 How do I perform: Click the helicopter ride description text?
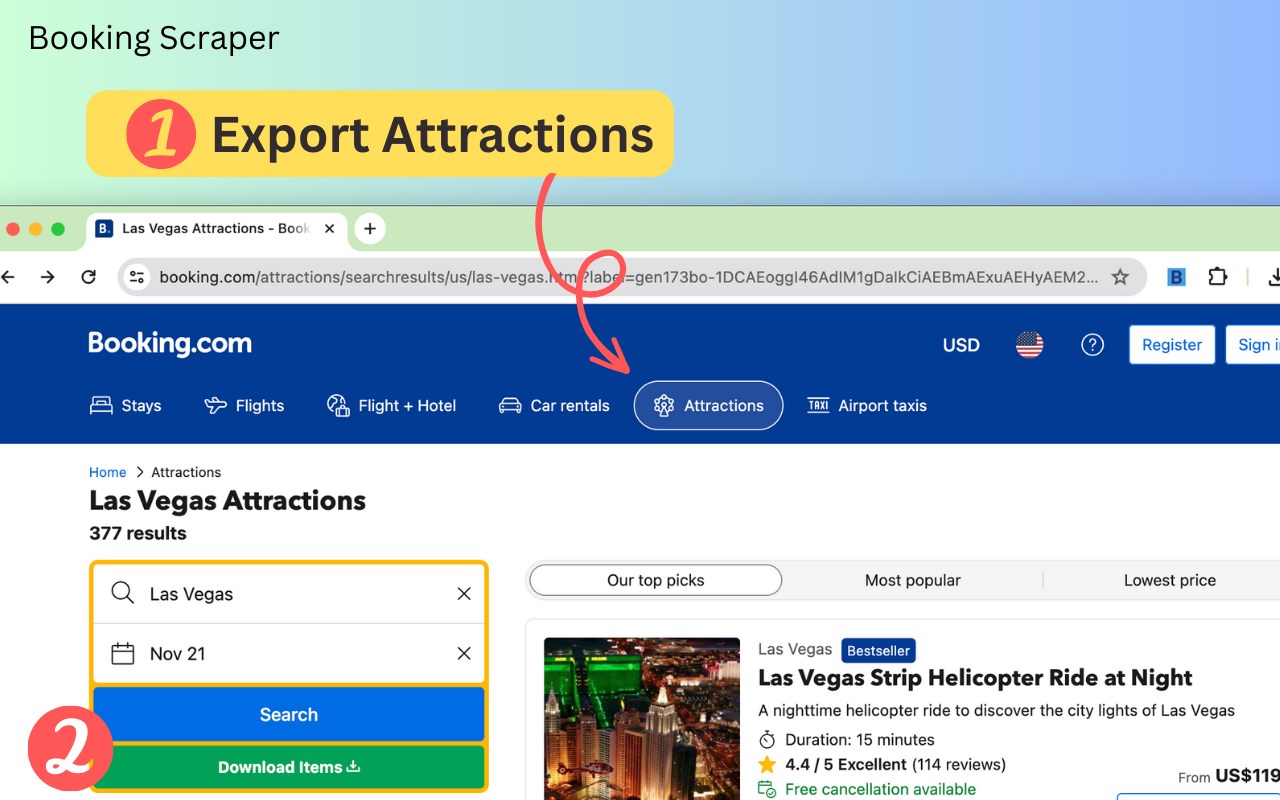coord(996,711)
